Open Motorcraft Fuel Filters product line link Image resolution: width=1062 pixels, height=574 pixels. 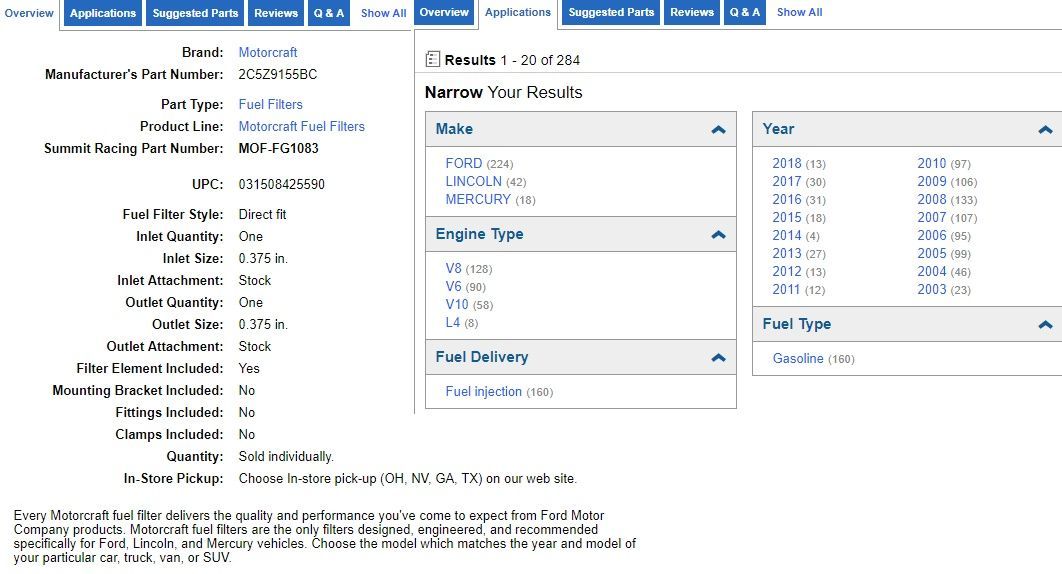tap(301, 126)
